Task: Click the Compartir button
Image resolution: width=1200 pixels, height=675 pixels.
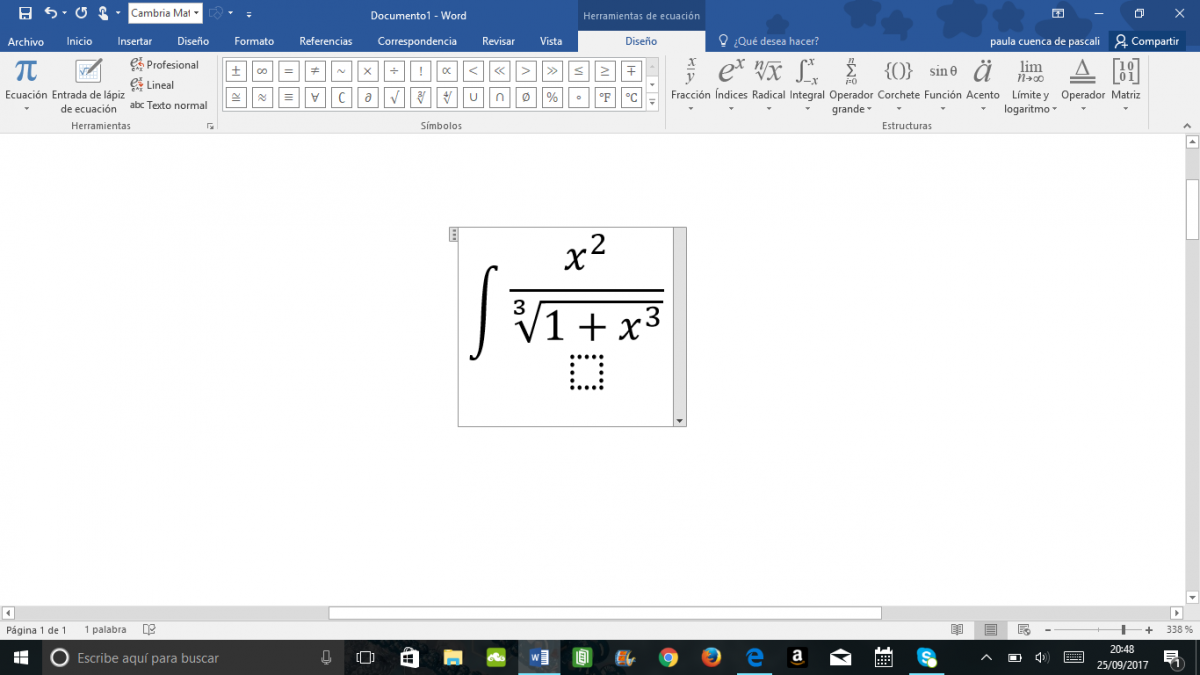Action: [x=1146, y=41]
